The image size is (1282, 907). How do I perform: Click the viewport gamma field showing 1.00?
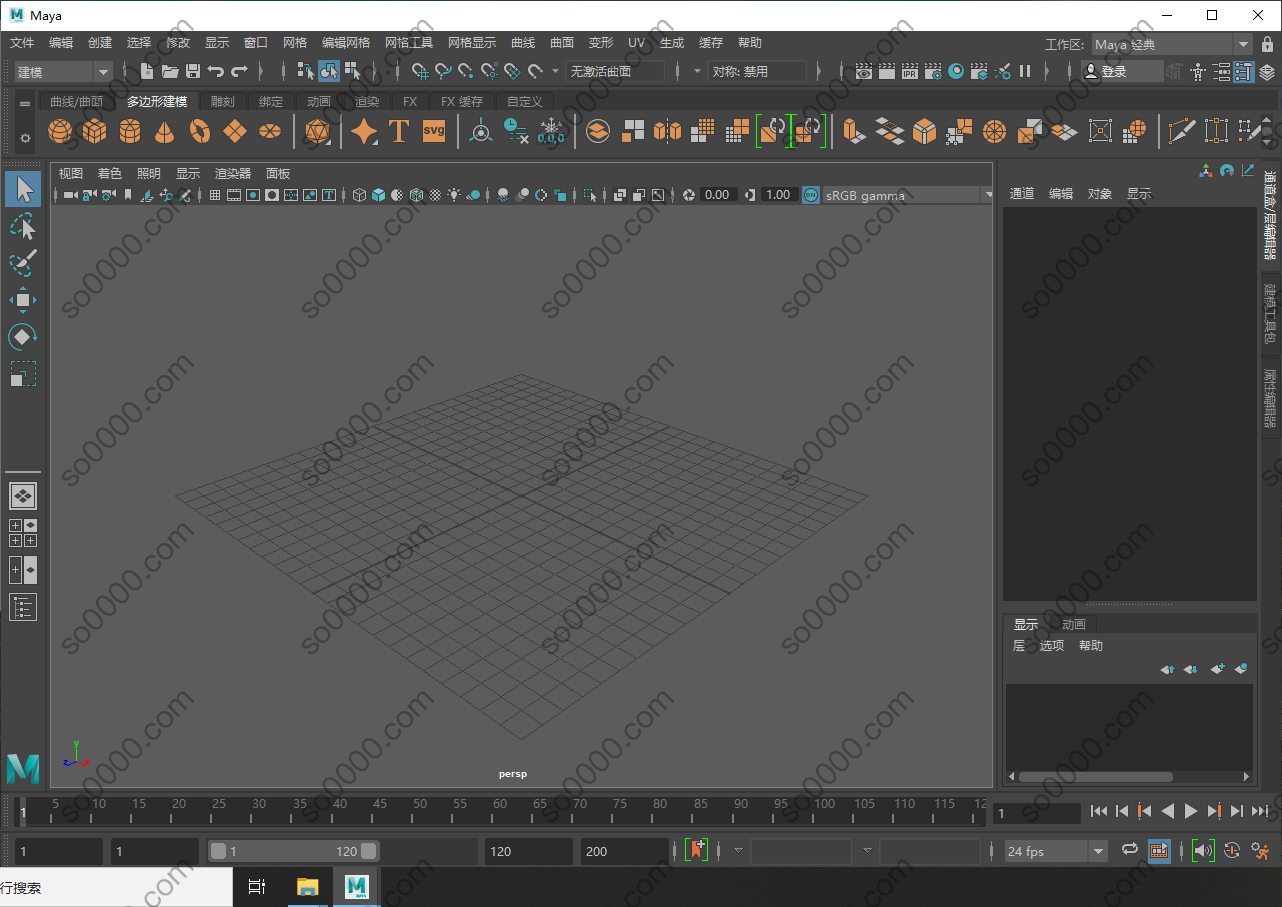point(779,195)
